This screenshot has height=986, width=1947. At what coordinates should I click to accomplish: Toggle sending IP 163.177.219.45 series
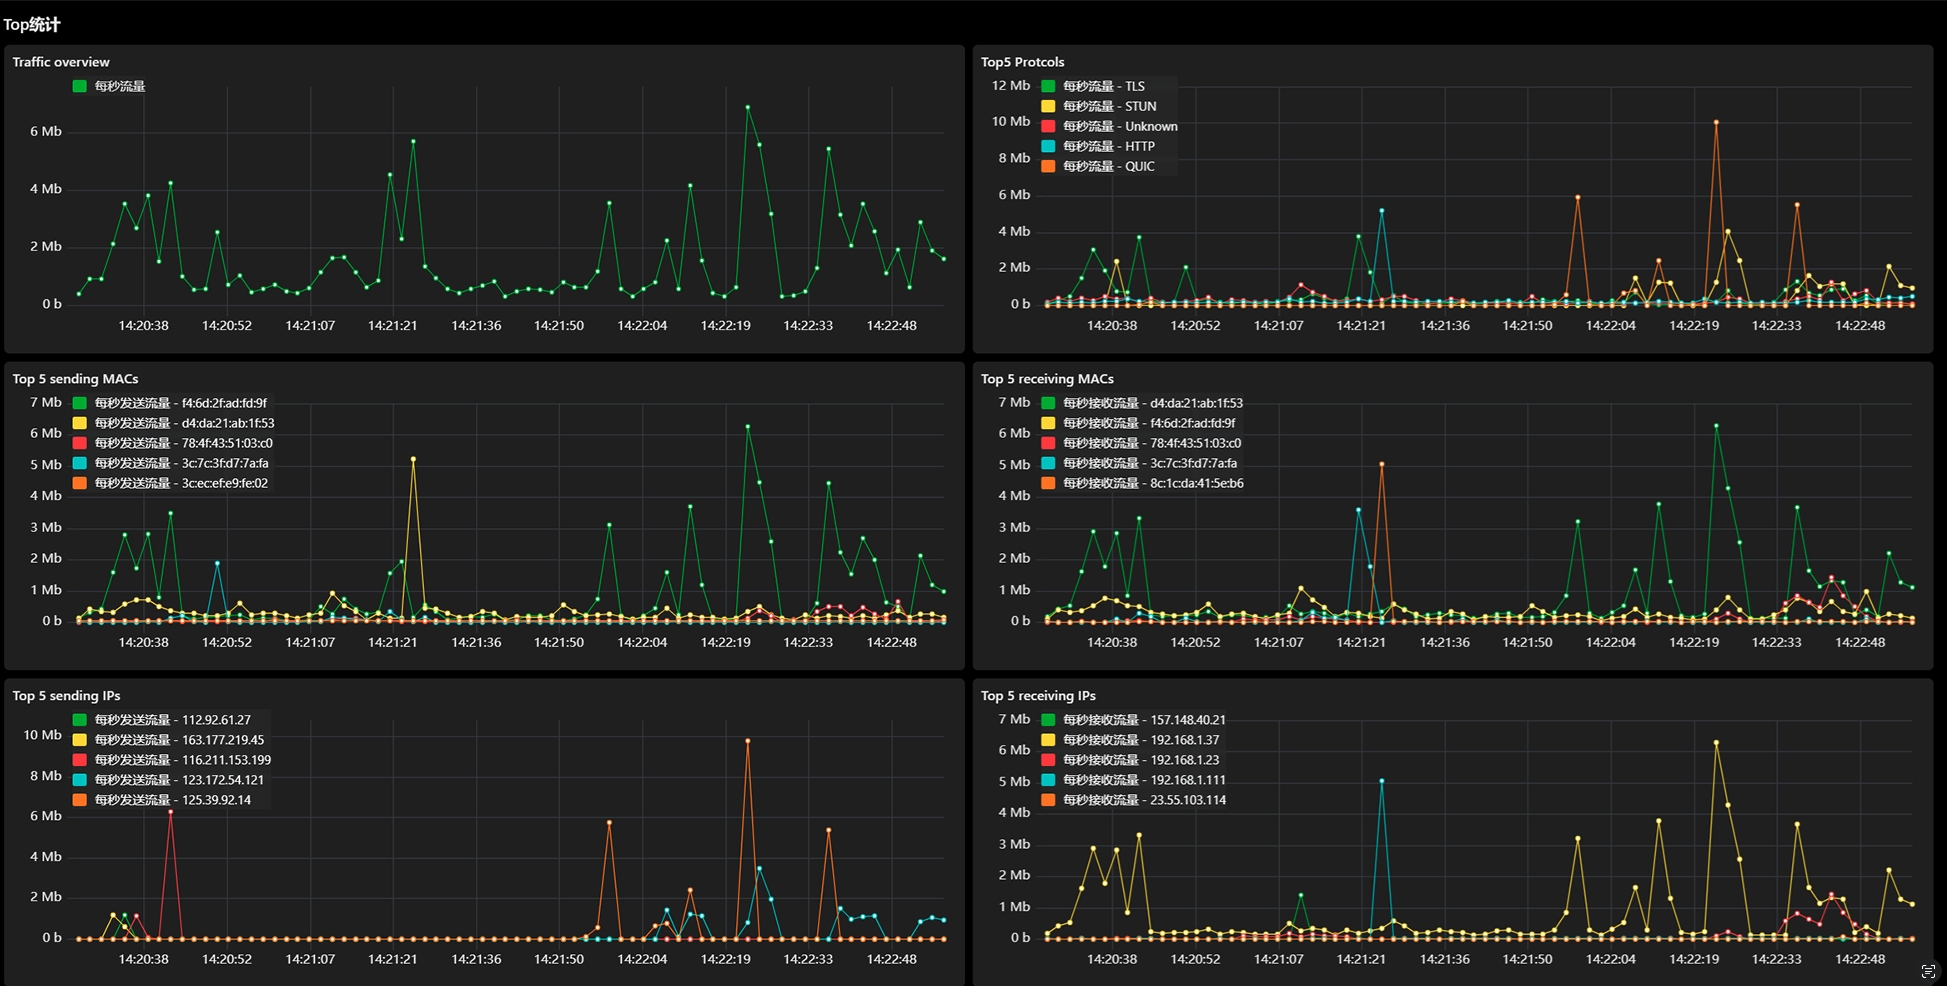180,740
